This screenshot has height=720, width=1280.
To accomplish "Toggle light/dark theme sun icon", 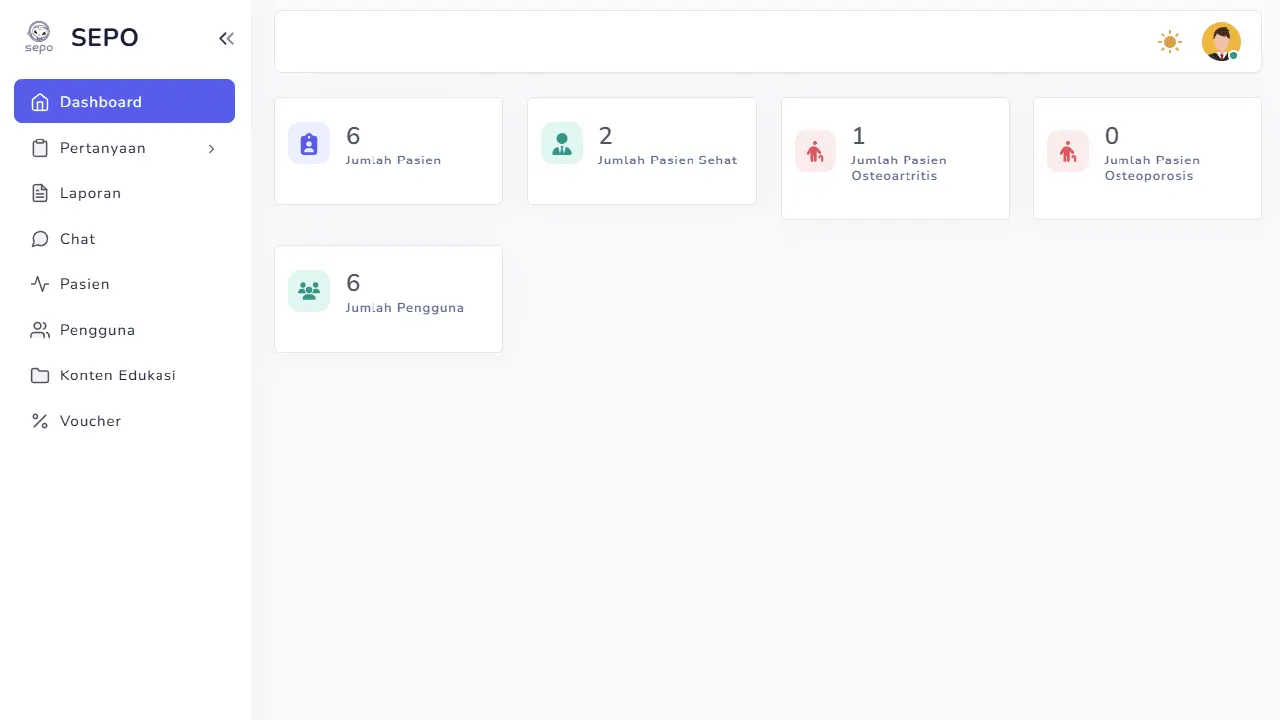I will coord(1170,42).
